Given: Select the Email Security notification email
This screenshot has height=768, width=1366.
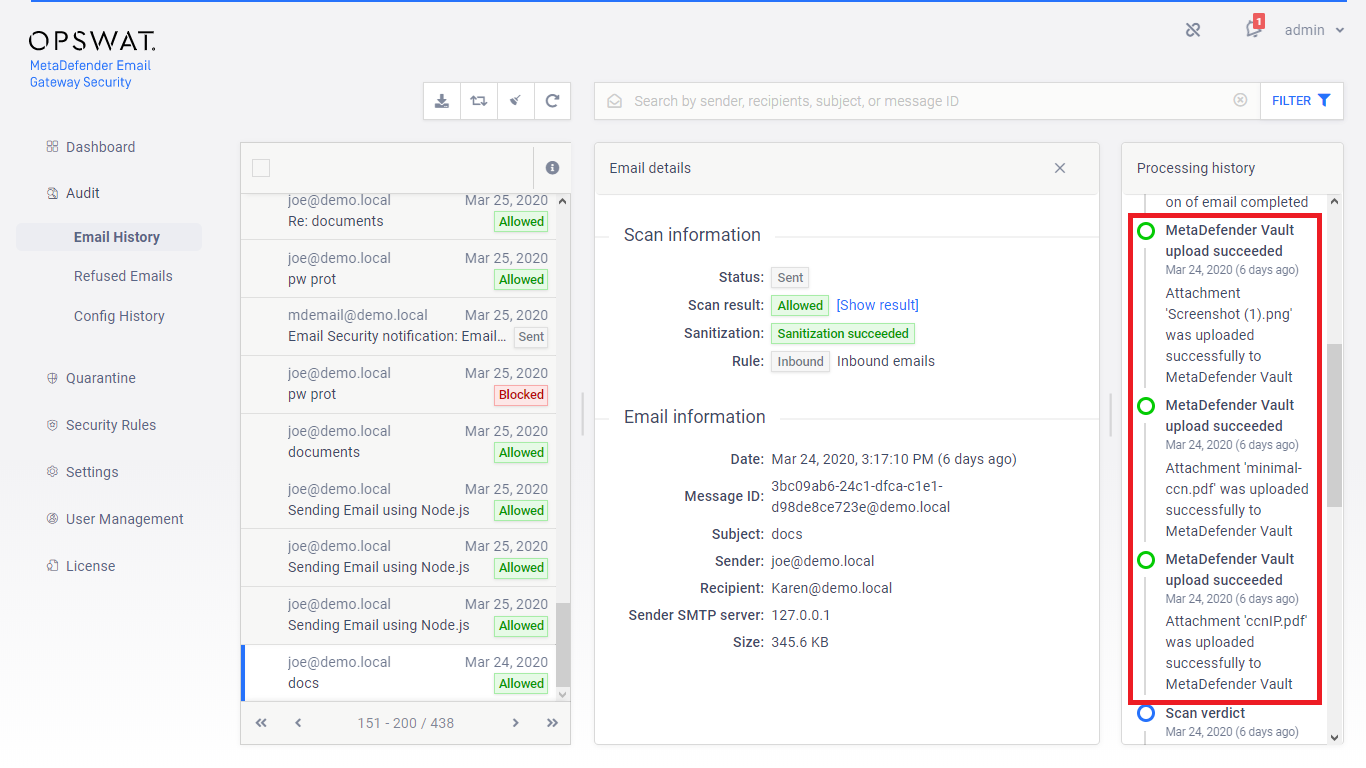Looking at the screenshot, I should pyautogui.click(x=398, y=326).
